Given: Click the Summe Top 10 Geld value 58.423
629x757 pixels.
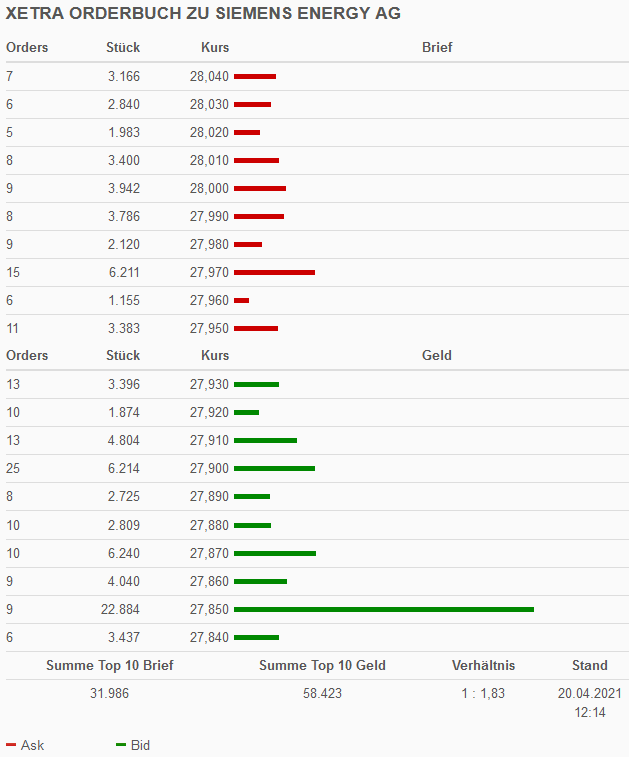Looking at the screenshot, I should click(x=322, y=692).
